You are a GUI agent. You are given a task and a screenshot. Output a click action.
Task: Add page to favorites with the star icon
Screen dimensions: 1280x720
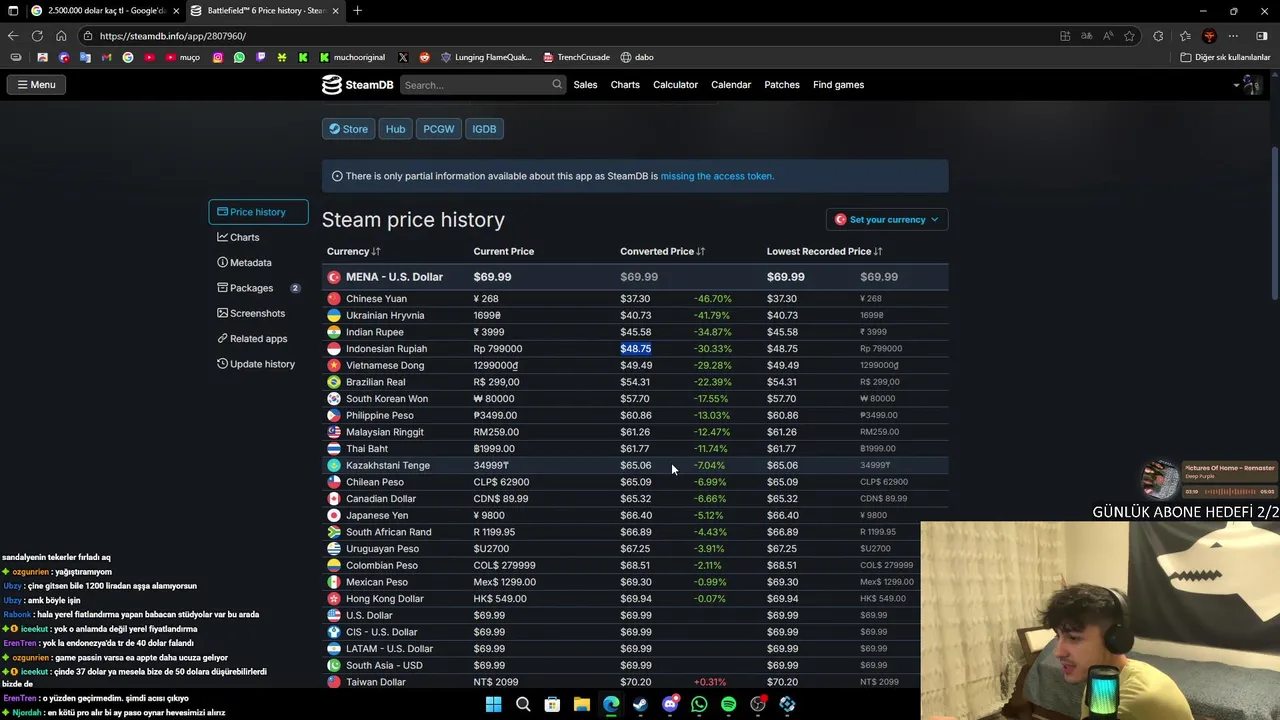pyautogui.click(x=1129, y=36)
